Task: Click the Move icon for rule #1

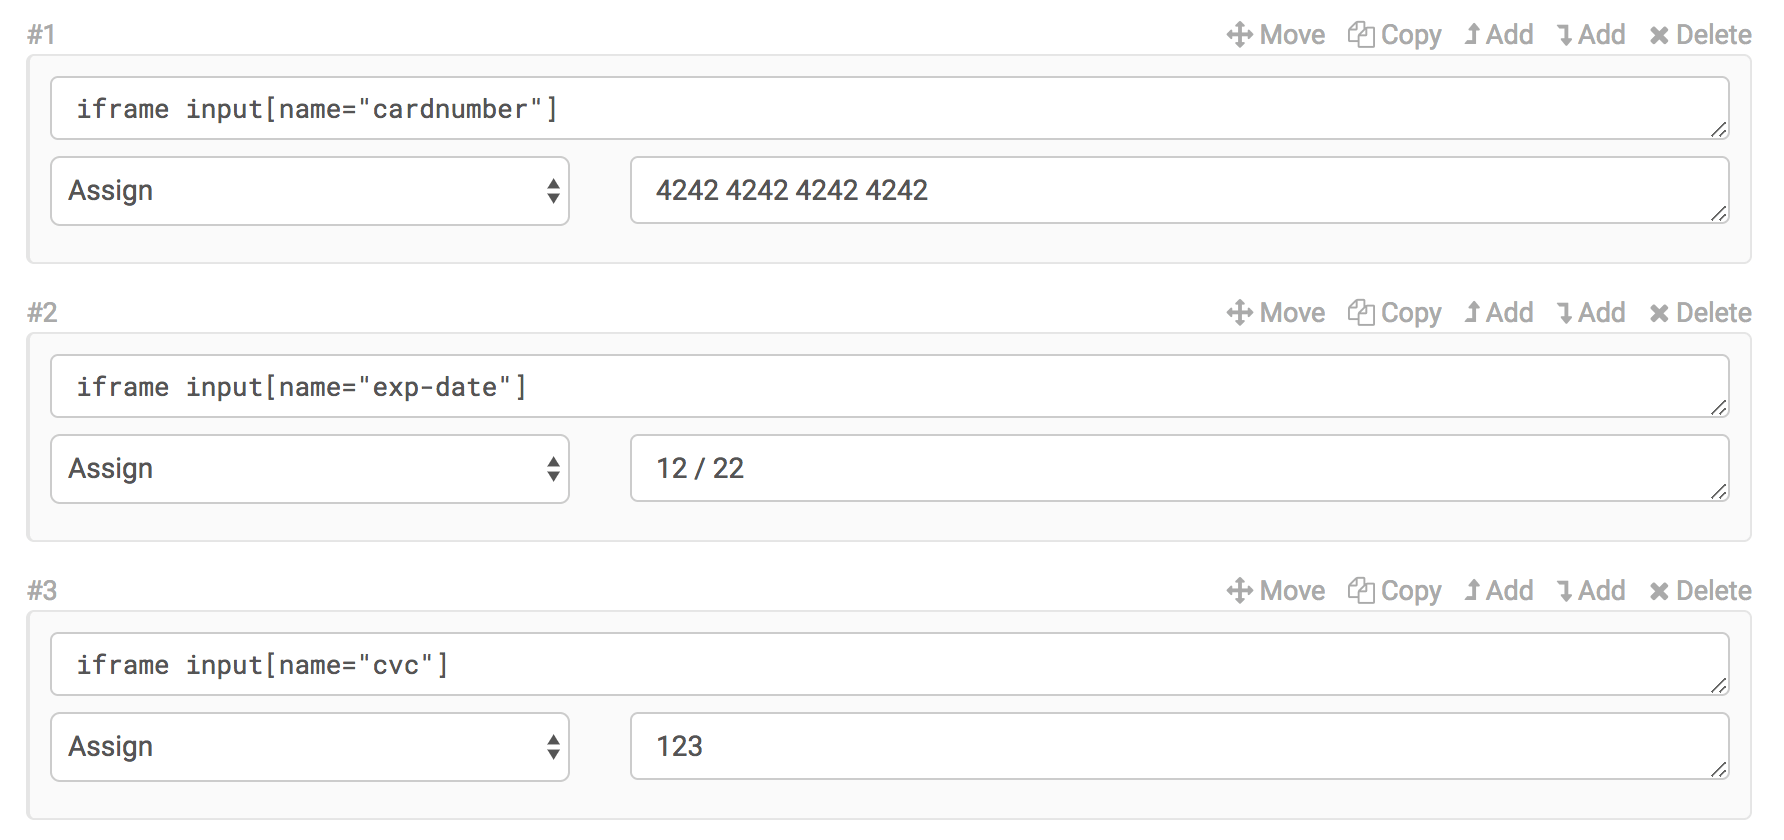Action: coord(1240,35)
